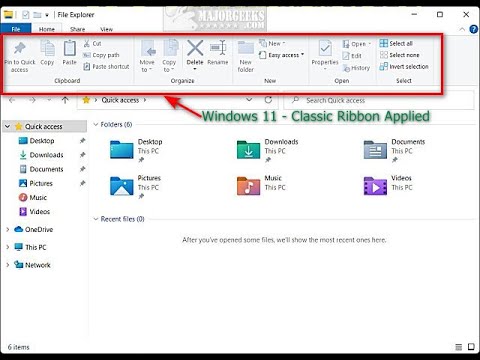The image size is (480, 360).
Task: Refresh the current folder view
Action: point(268,100)
